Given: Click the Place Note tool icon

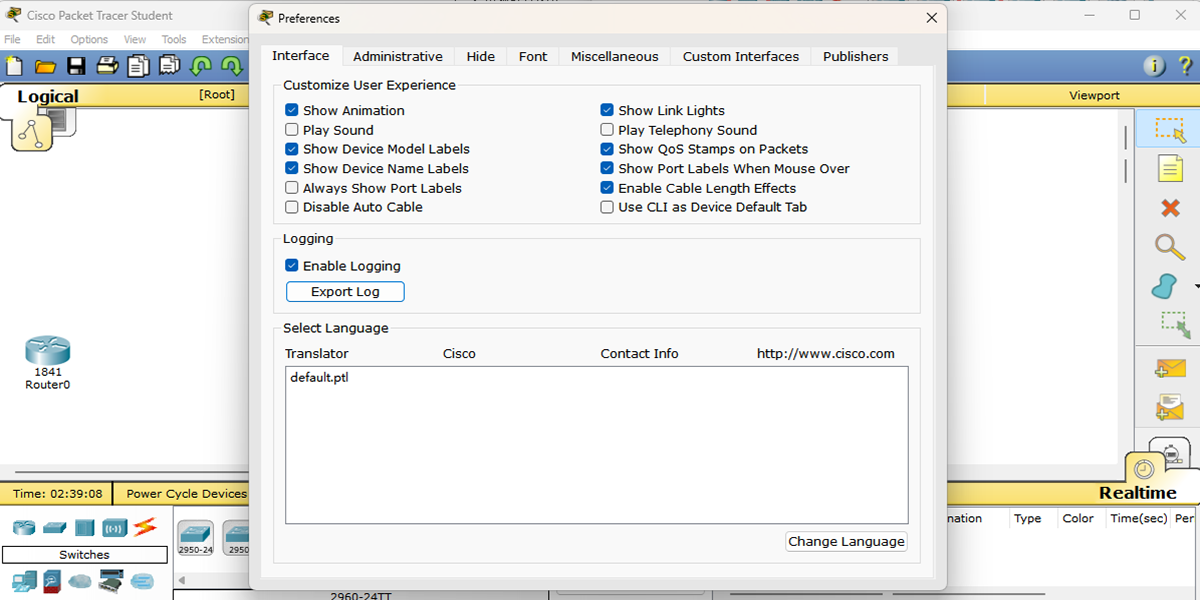Looking at the screenshot, I should point(1170,169).
